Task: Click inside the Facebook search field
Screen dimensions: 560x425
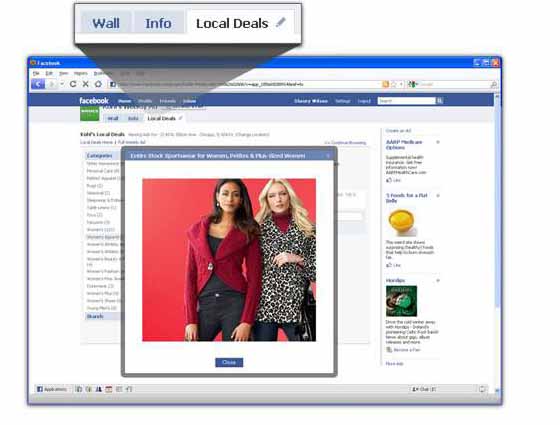Action: click(407, 101)
